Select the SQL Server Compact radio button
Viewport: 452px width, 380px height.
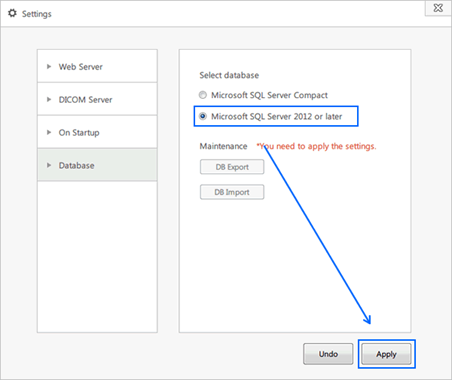(203, 95)
